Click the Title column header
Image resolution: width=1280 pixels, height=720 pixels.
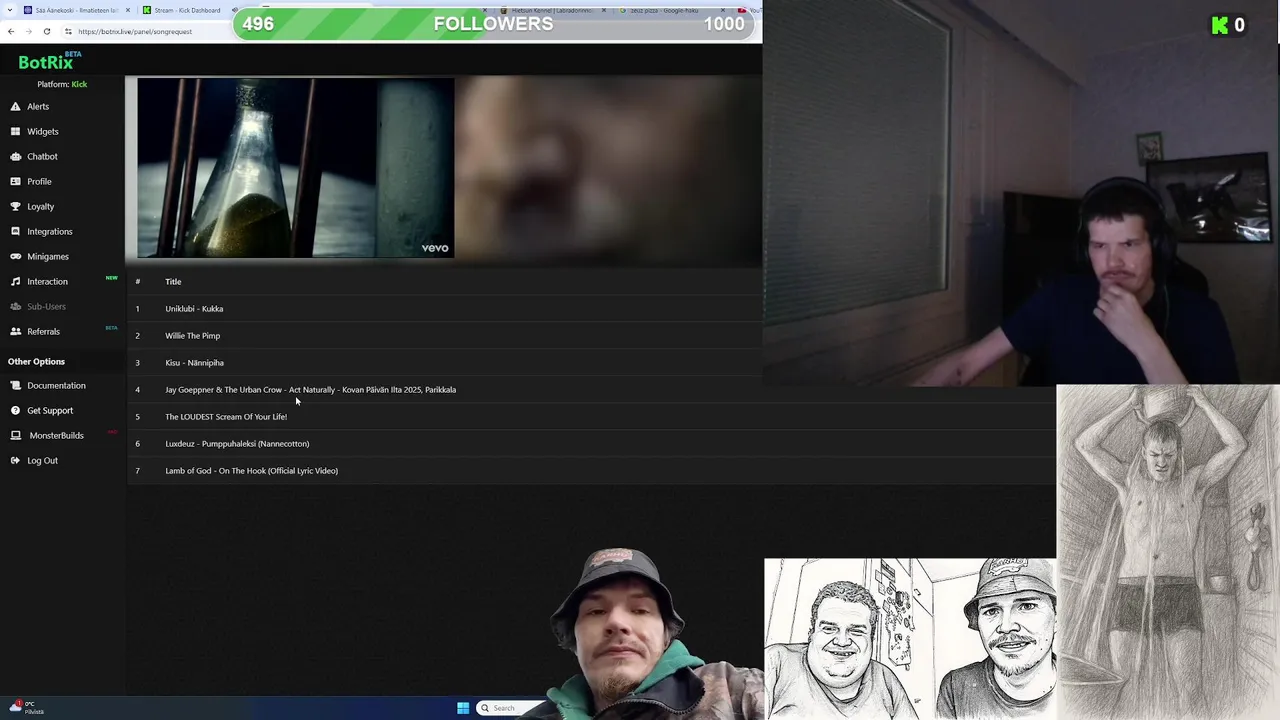pyautogui.click(x=173, y=281)
